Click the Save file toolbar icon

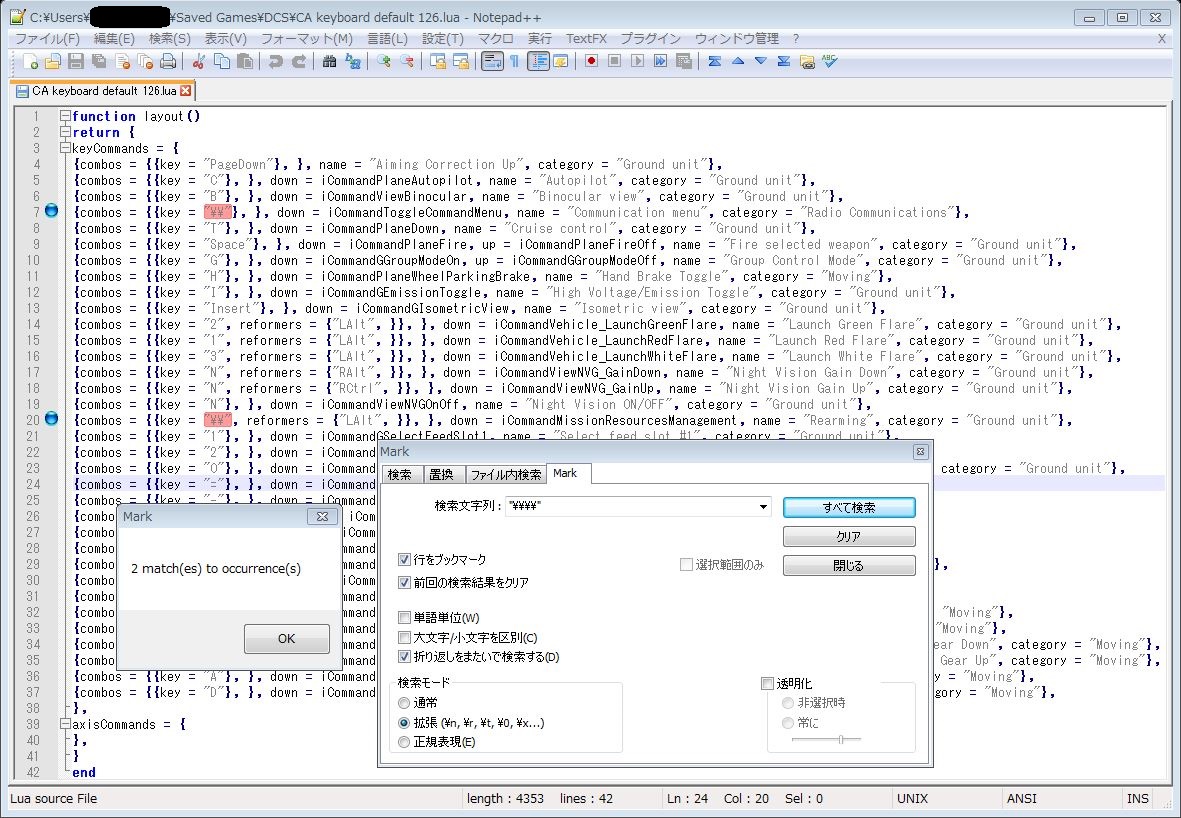pyautogui.click(x=75, y=62)
